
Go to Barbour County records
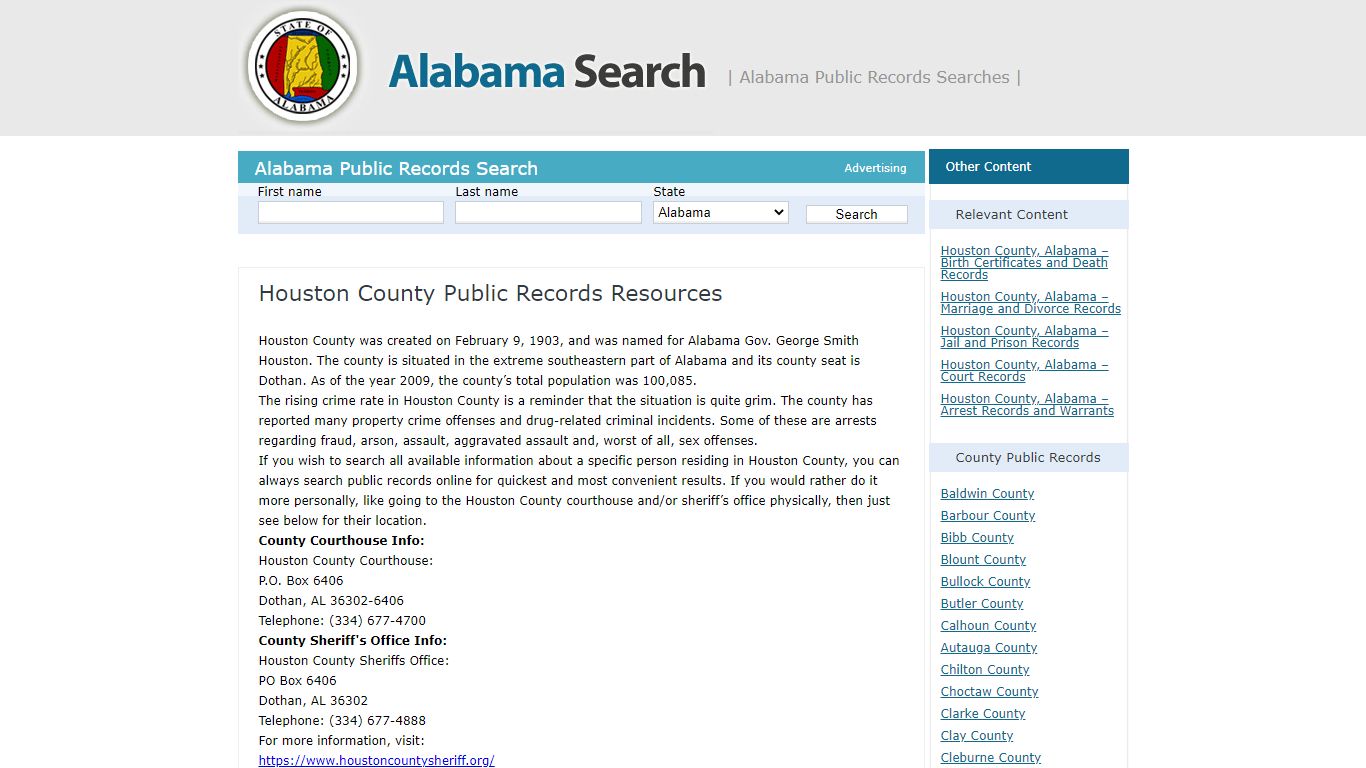[x=988, y=516]
